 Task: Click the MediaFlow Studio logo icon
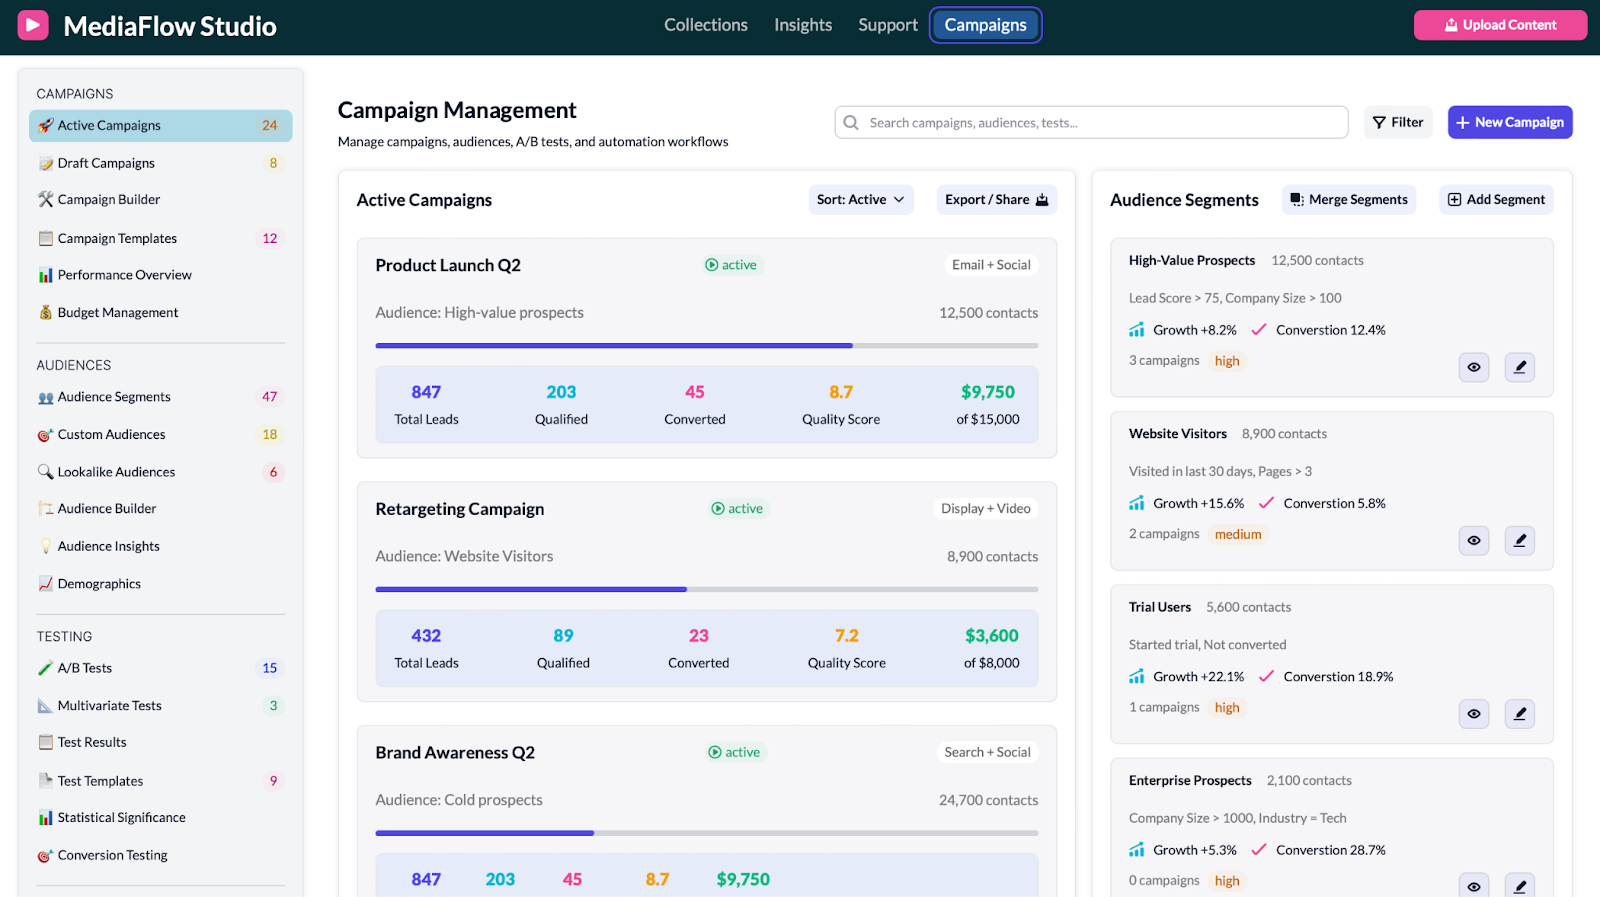coord(33,25)
